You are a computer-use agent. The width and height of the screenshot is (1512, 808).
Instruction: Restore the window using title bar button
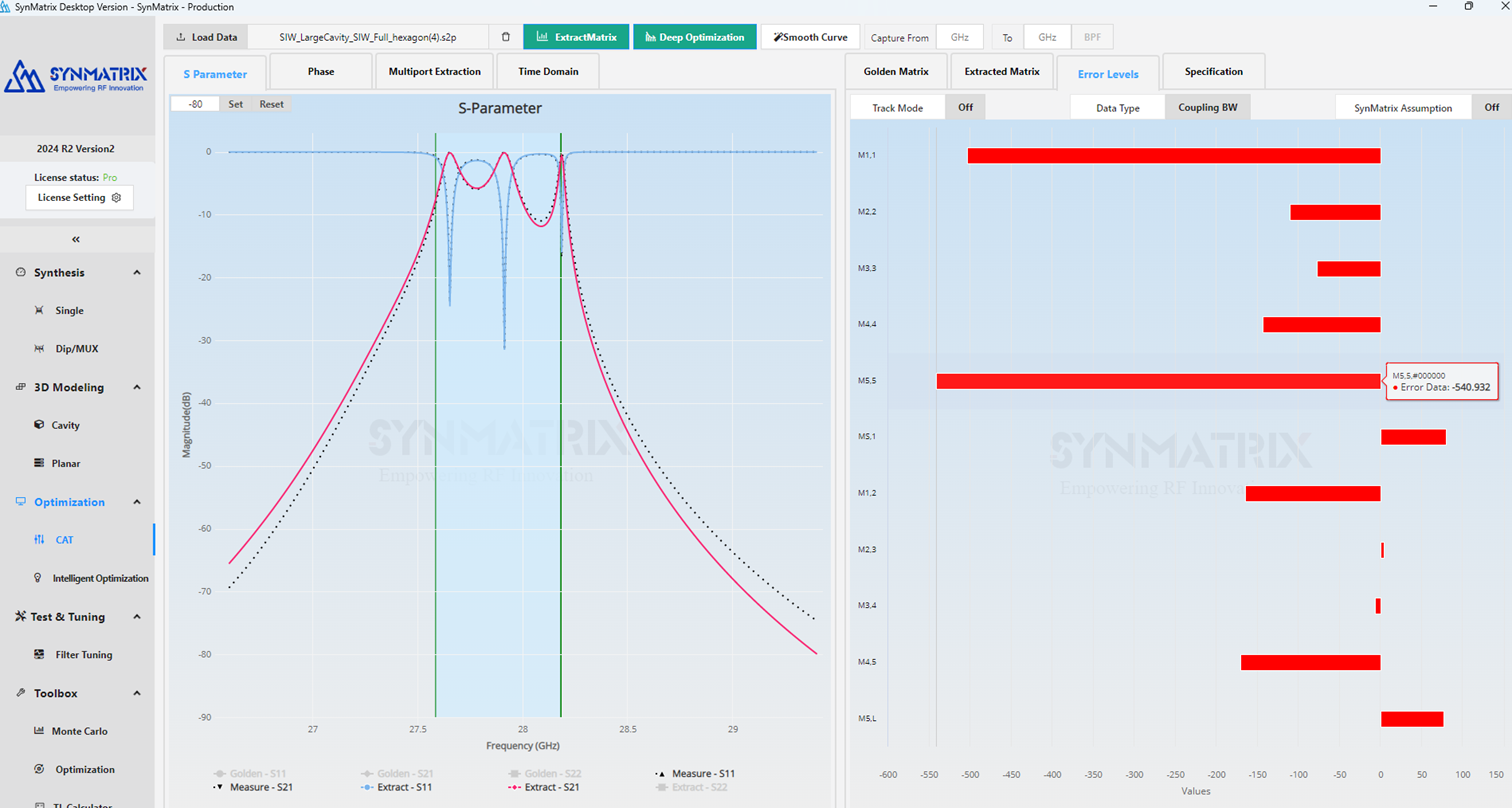(x=1469, y=6)
